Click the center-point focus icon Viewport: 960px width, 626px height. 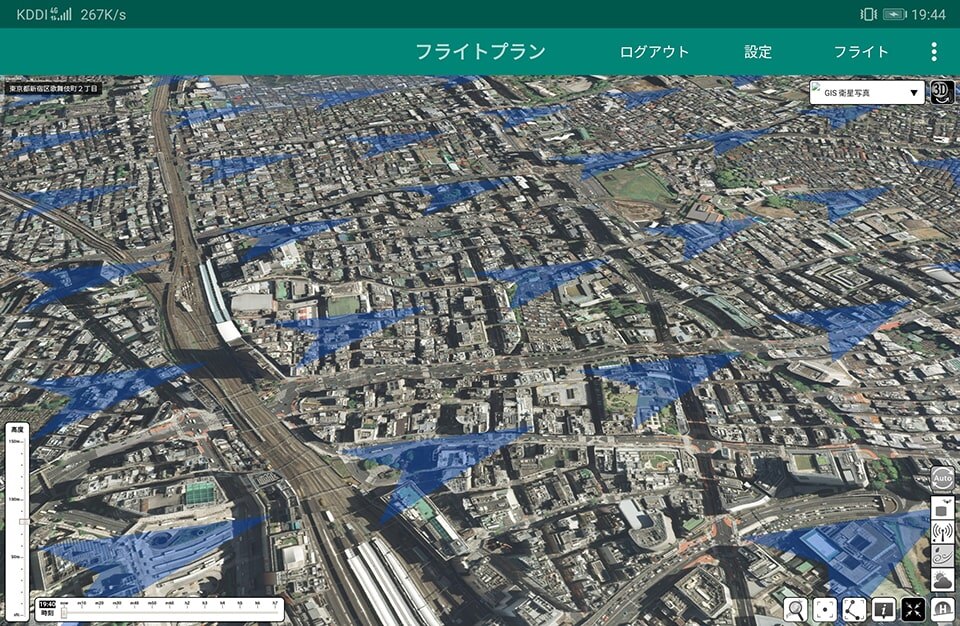(824, 609)
